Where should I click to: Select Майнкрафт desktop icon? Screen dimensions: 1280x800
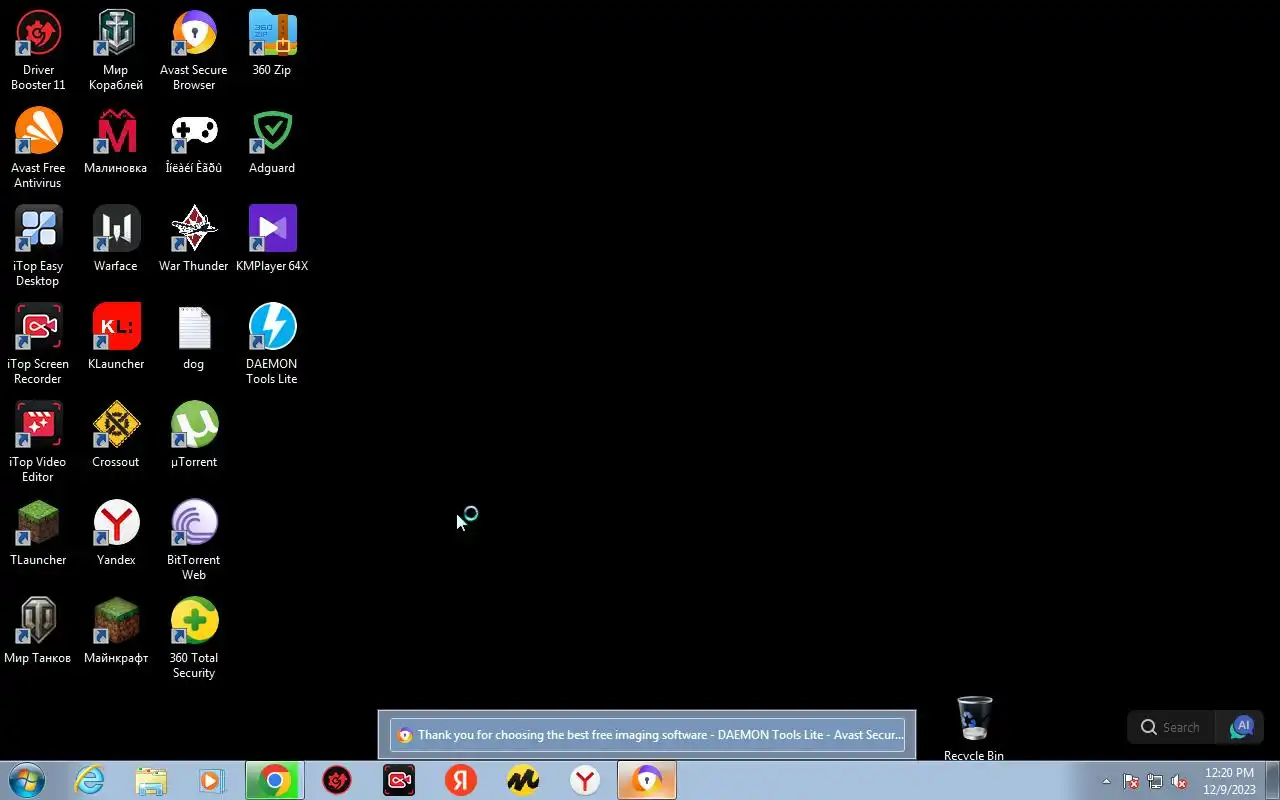(x=116, y=631)
